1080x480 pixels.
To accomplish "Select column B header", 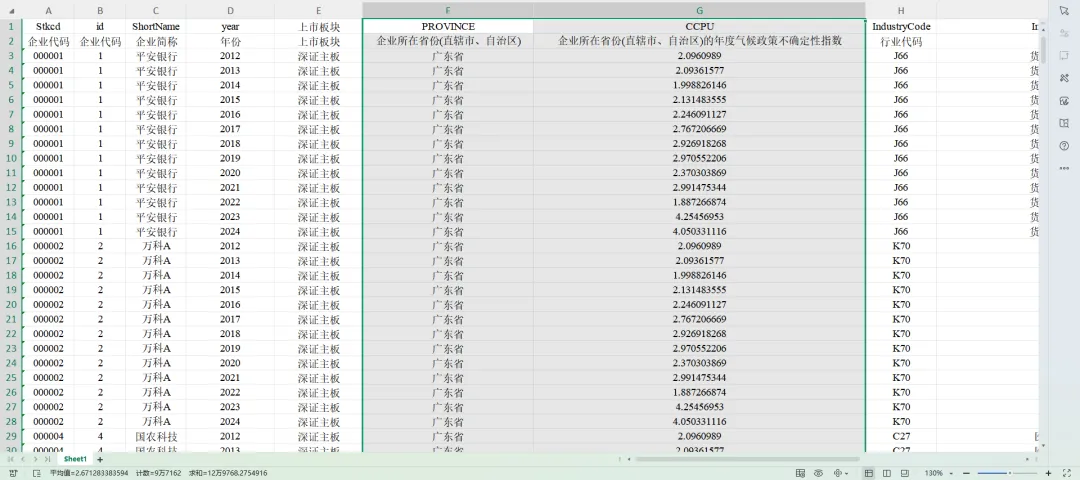I will [101, 10].
